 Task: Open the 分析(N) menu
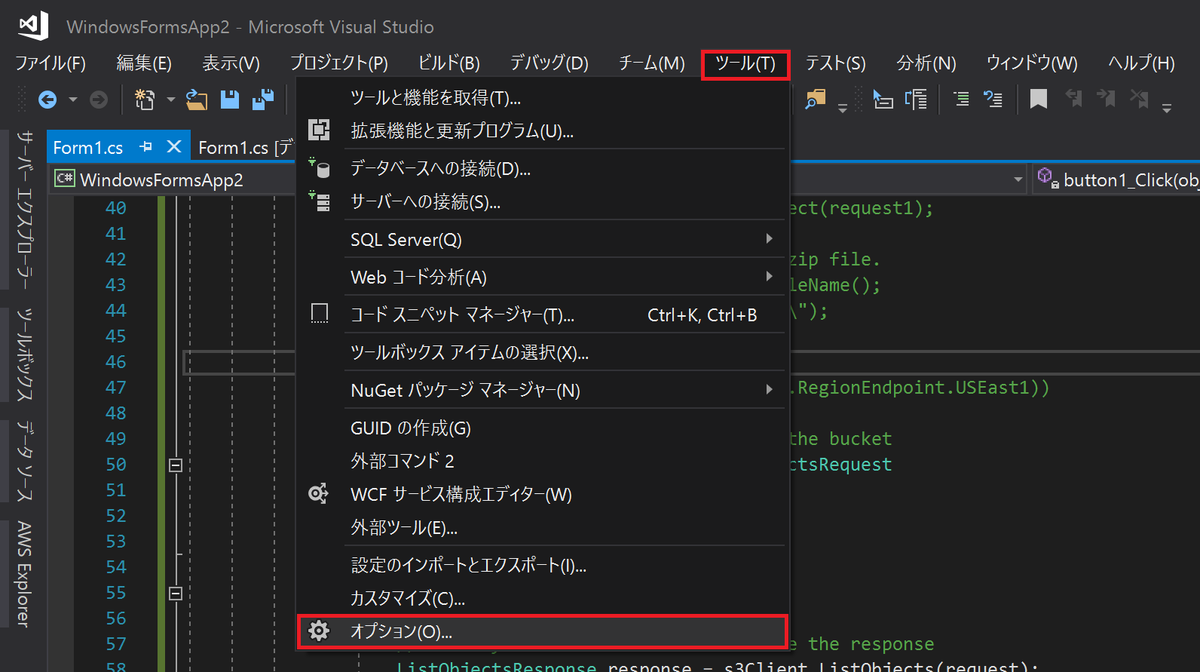(x=926, y=63)
